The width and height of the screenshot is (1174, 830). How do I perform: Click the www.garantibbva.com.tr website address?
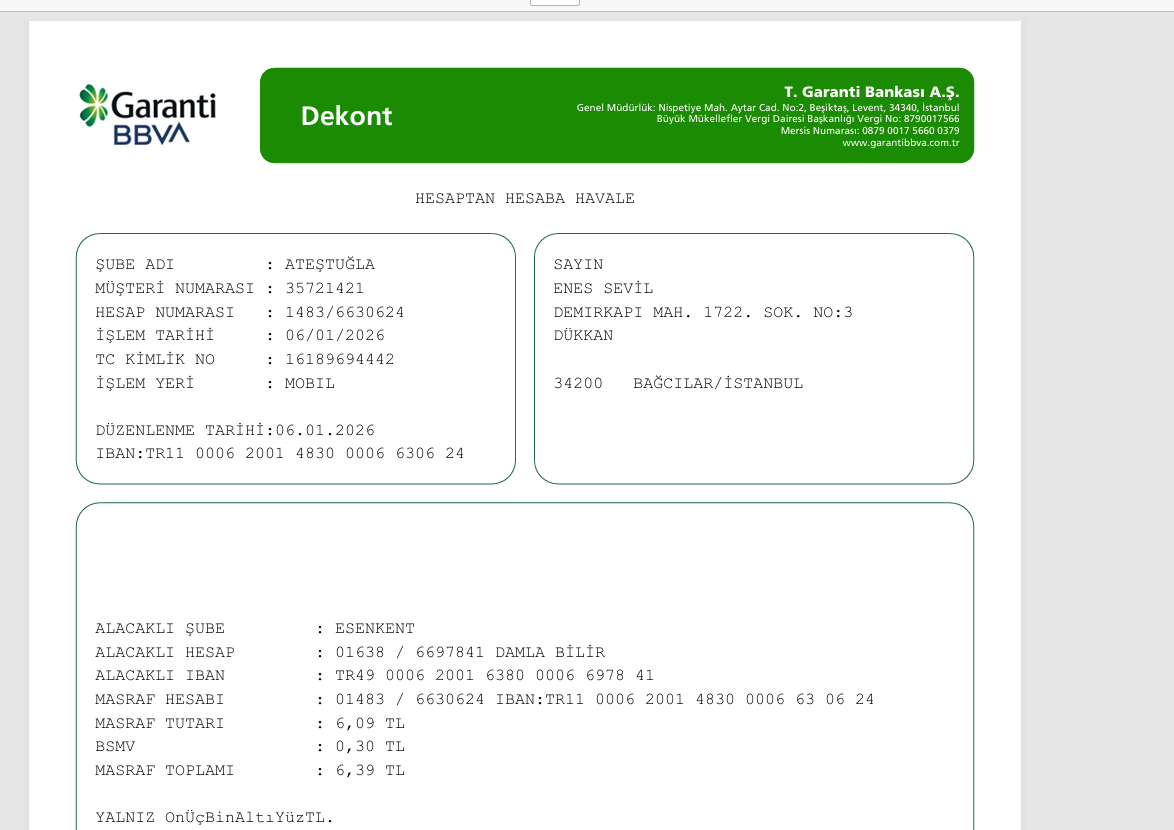pyautogui.click(x=901, y=143)
